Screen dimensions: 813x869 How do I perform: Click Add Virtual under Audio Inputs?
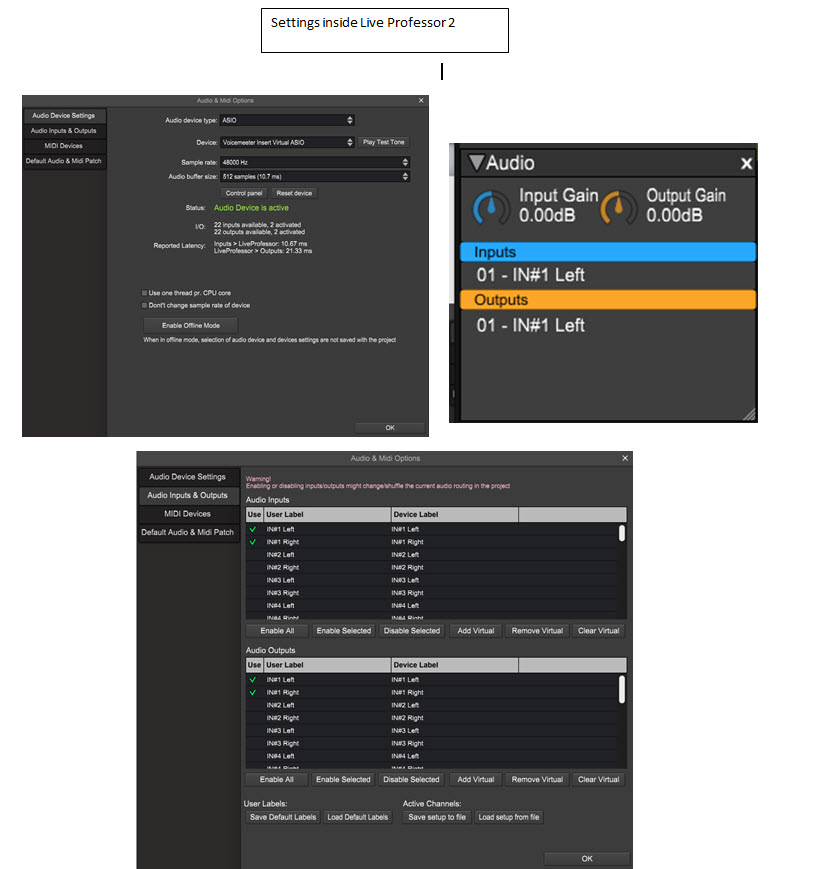point(475,631)
